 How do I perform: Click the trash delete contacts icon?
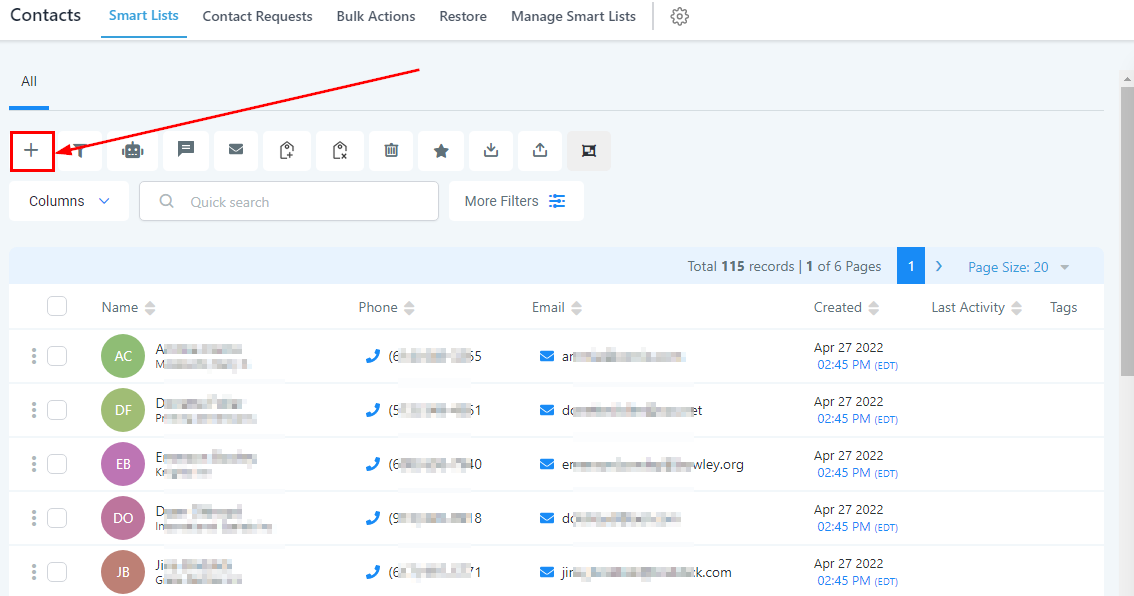(x=391, y=150)
